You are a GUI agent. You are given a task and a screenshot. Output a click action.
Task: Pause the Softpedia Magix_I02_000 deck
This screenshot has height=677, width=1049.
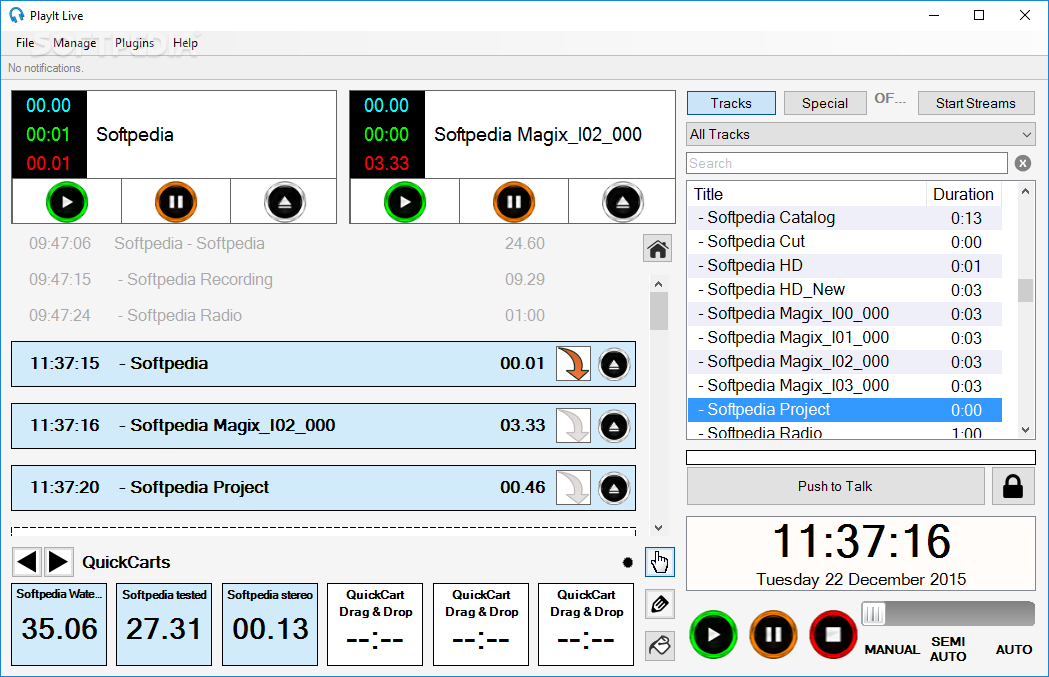[x=514, y=201]
